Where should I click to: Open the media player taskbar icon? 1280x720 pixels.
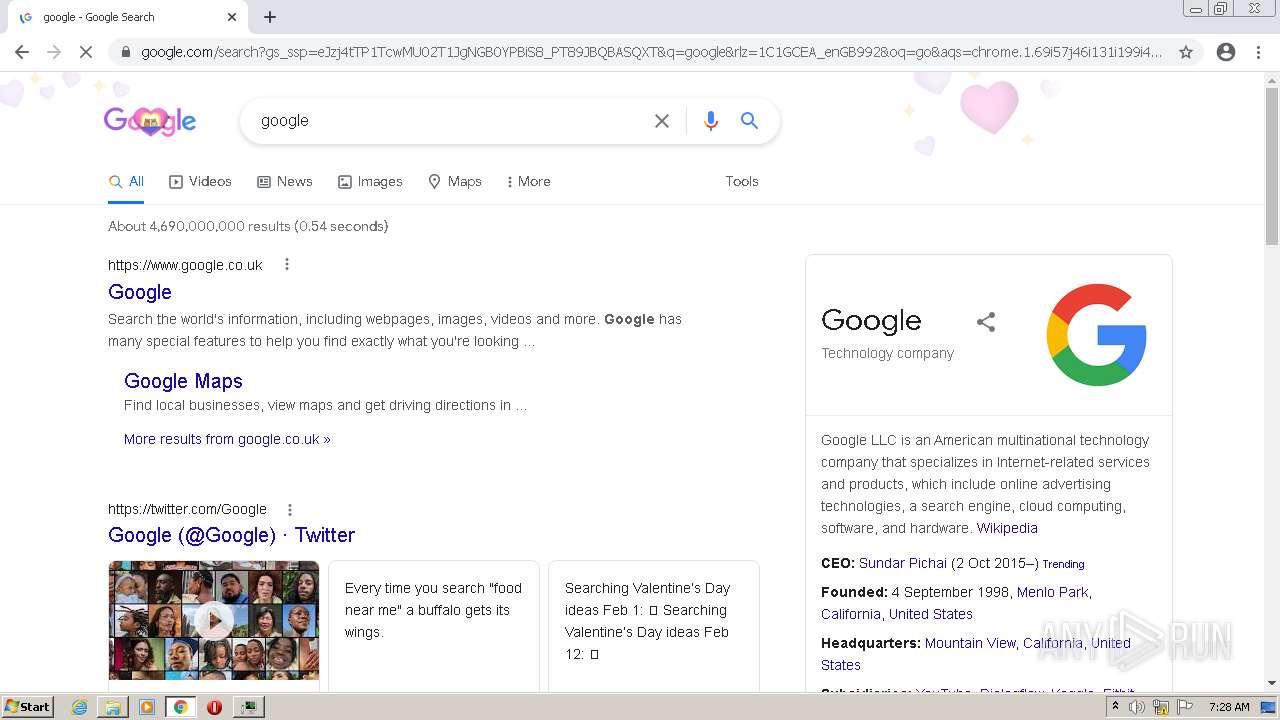click(147, 707)
